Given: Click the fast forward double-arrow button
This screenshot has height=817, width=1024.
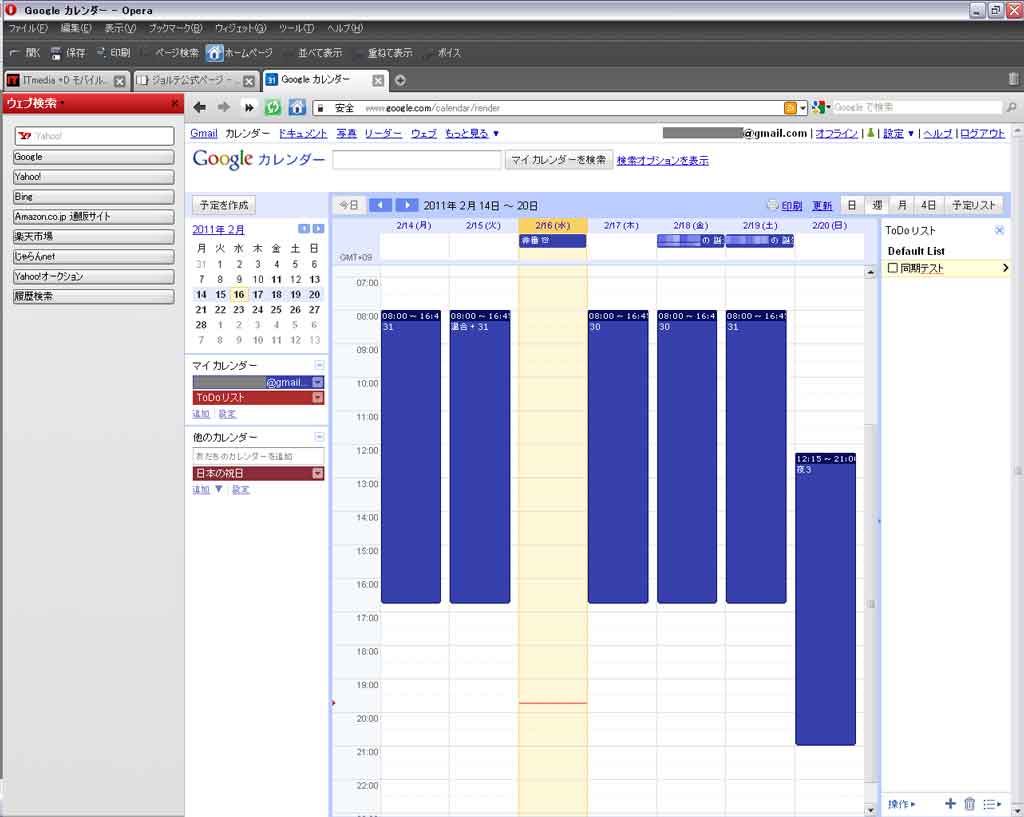Looking at the screenshot, I should coord(249,107).
